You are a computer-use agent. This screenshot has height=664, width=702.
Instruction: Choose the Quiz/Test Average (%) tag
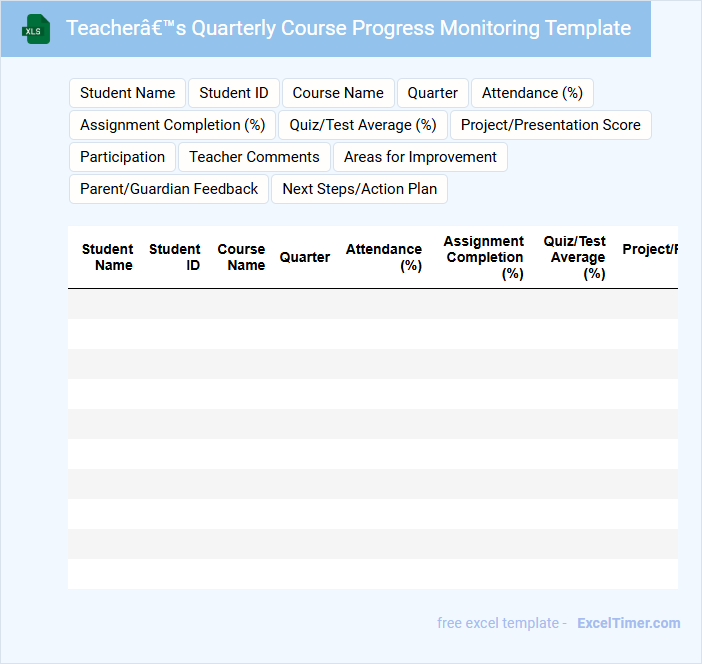(x=363, y=125)
